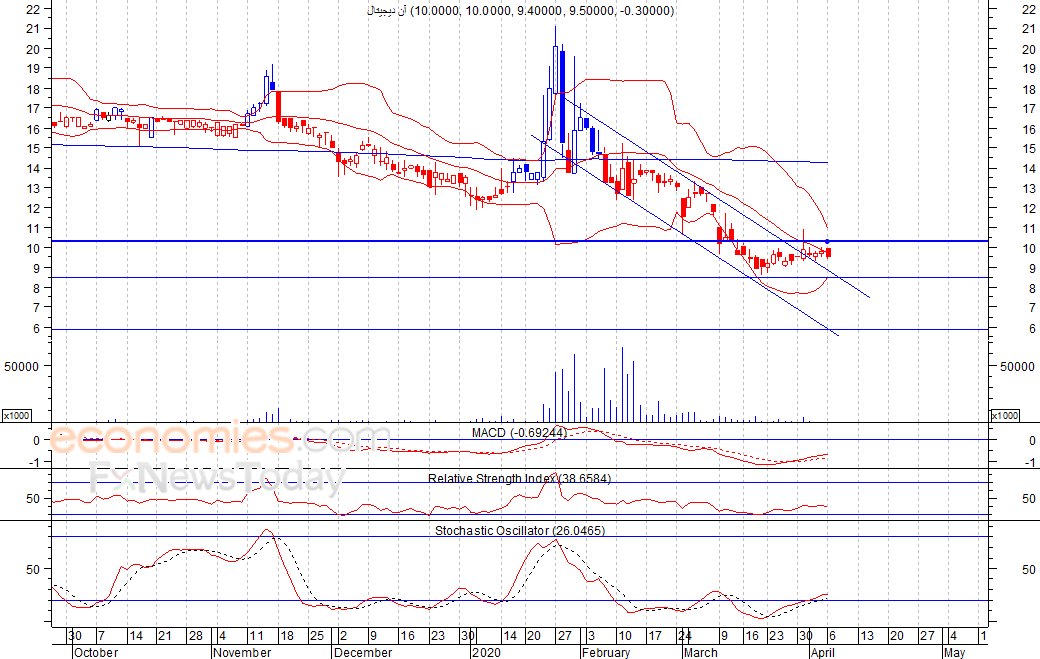Image resolution: width=1040 pixels, height=659 pixels.
Task: Click the blue endpoint dot on the resistance line
Action: (827, 242)
